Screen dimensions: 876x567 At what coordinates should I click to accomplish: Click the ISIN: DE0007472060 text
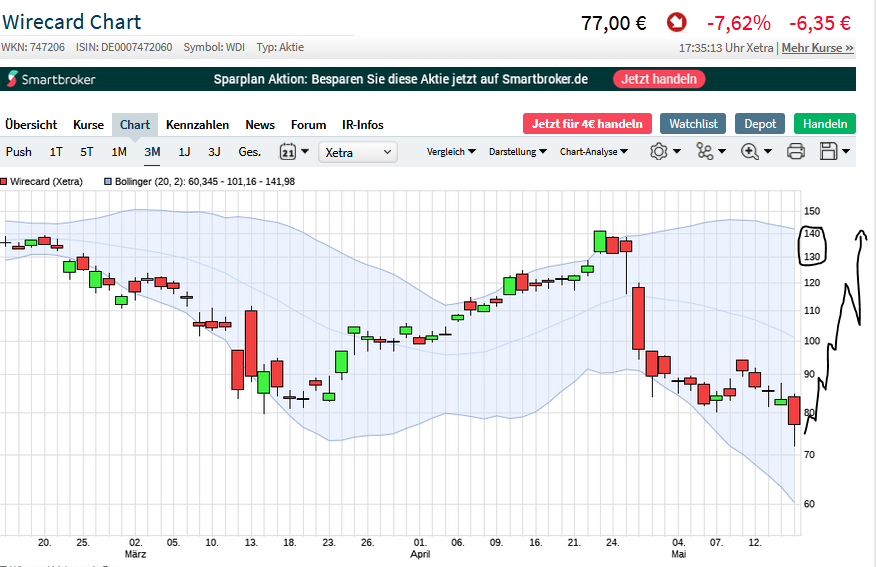coord(124,47)
